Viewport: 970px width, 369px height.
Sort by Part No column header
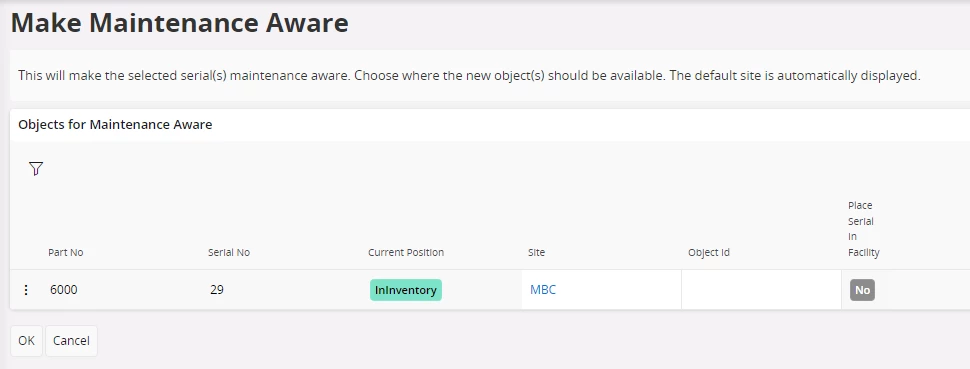coord(66,253)
